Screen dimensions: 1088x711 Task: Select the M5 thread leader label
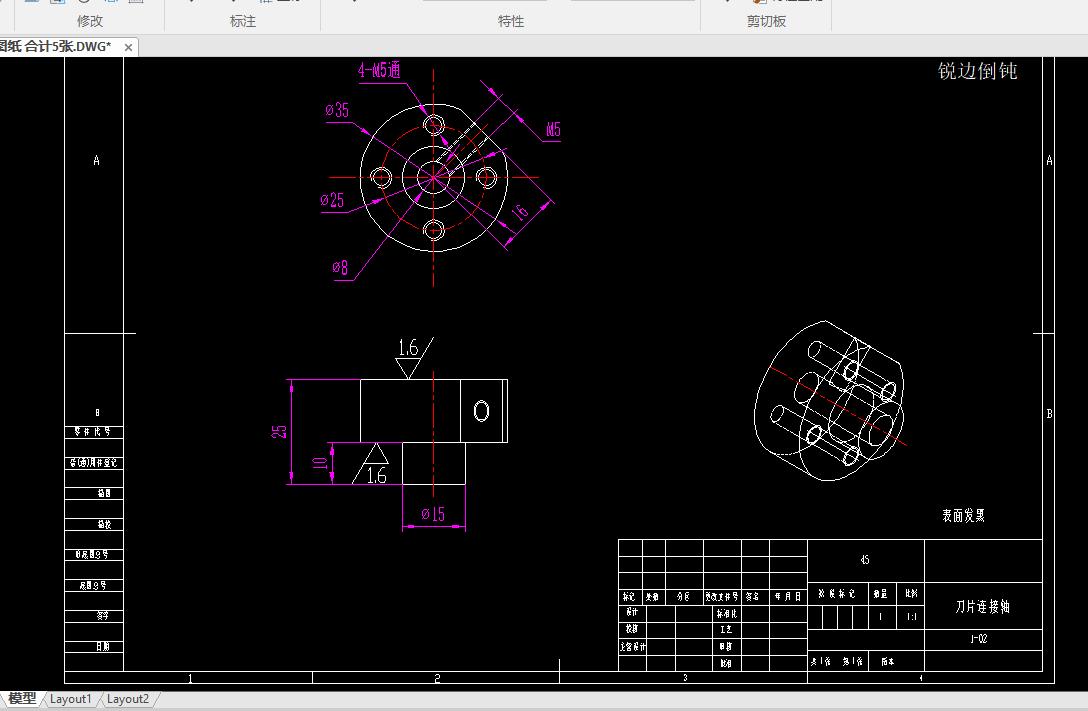coord(553,130)
